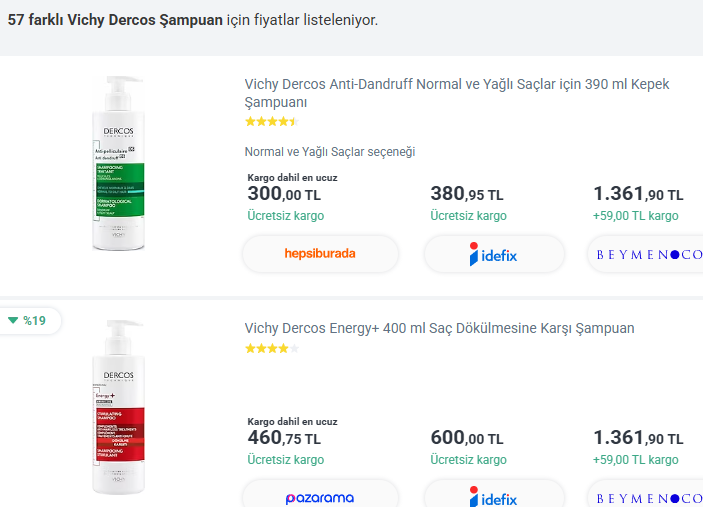Choose the pazarama store offer button
703x507 pixels.
click(x=320, y=495)
